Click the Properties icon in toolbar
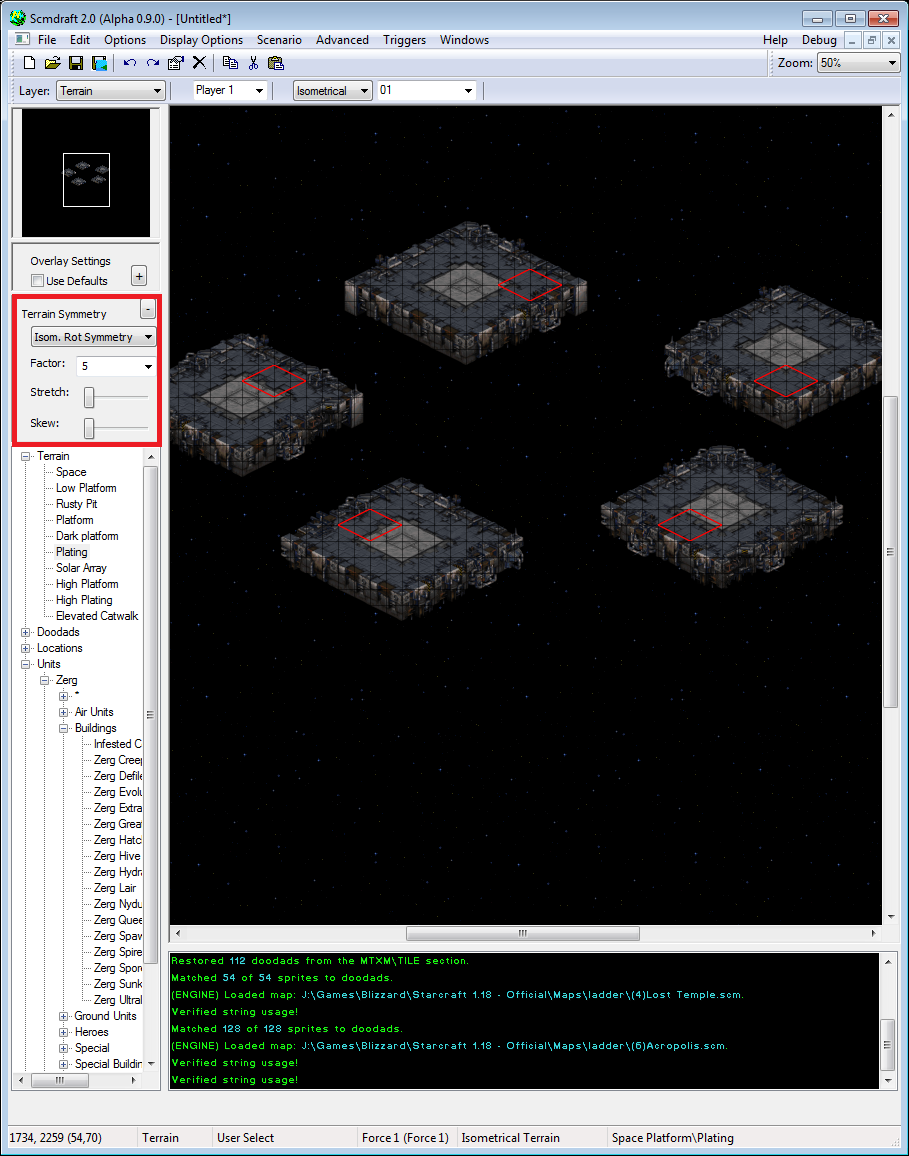This screenshot has height=1156, width=909. [176, 63]
